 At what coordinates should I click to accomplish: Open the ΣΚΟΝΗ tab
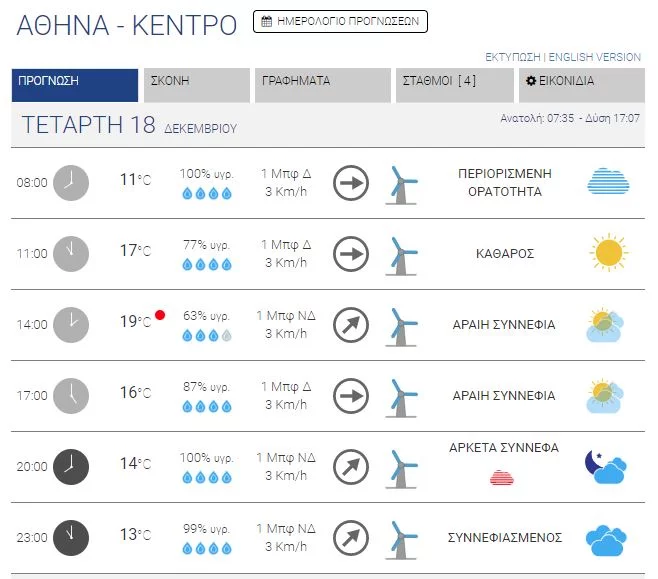click(198, 82)
